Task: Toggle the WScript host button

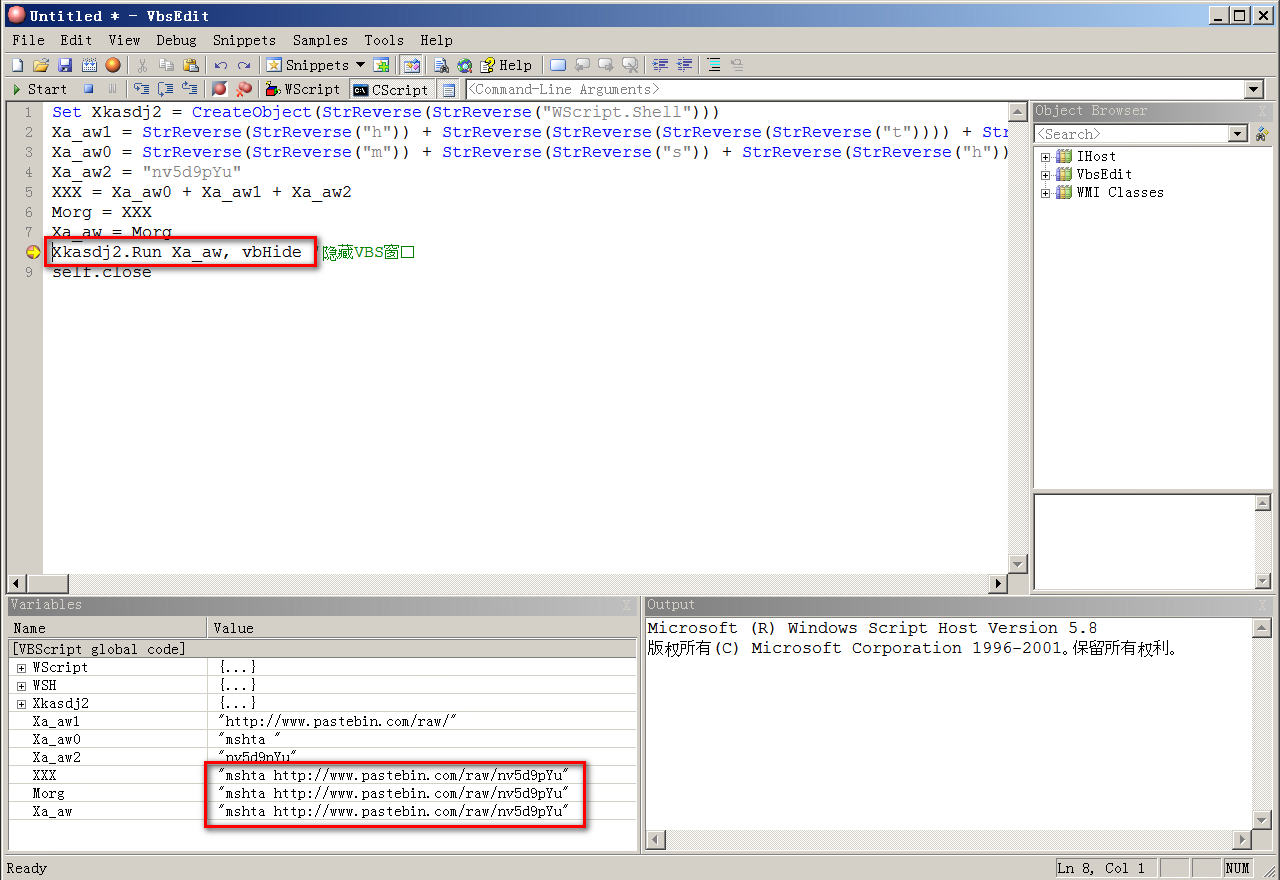Action: [303, 89]
